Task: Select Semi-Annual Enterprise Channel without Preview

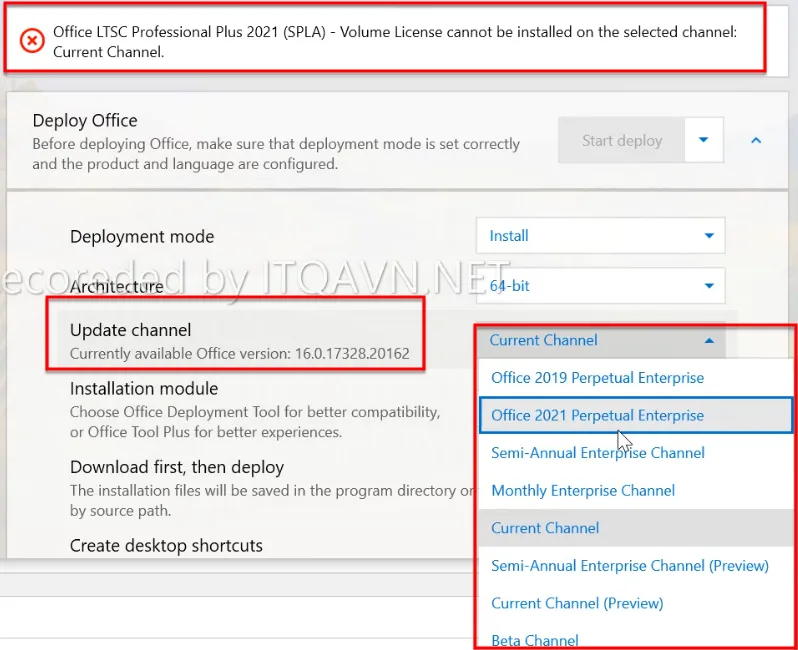Action: [x=597, y=453]
